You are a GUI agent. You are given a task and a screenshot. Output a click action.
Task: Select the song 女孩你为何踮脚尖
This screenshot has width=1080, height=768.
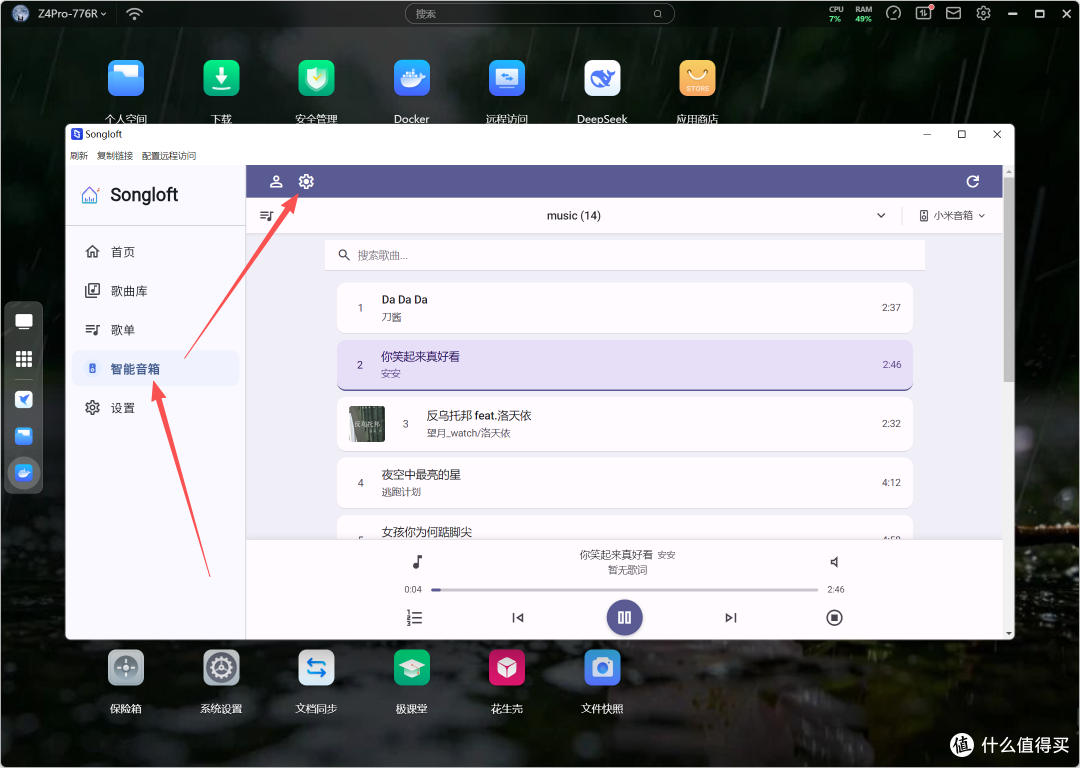625,528
